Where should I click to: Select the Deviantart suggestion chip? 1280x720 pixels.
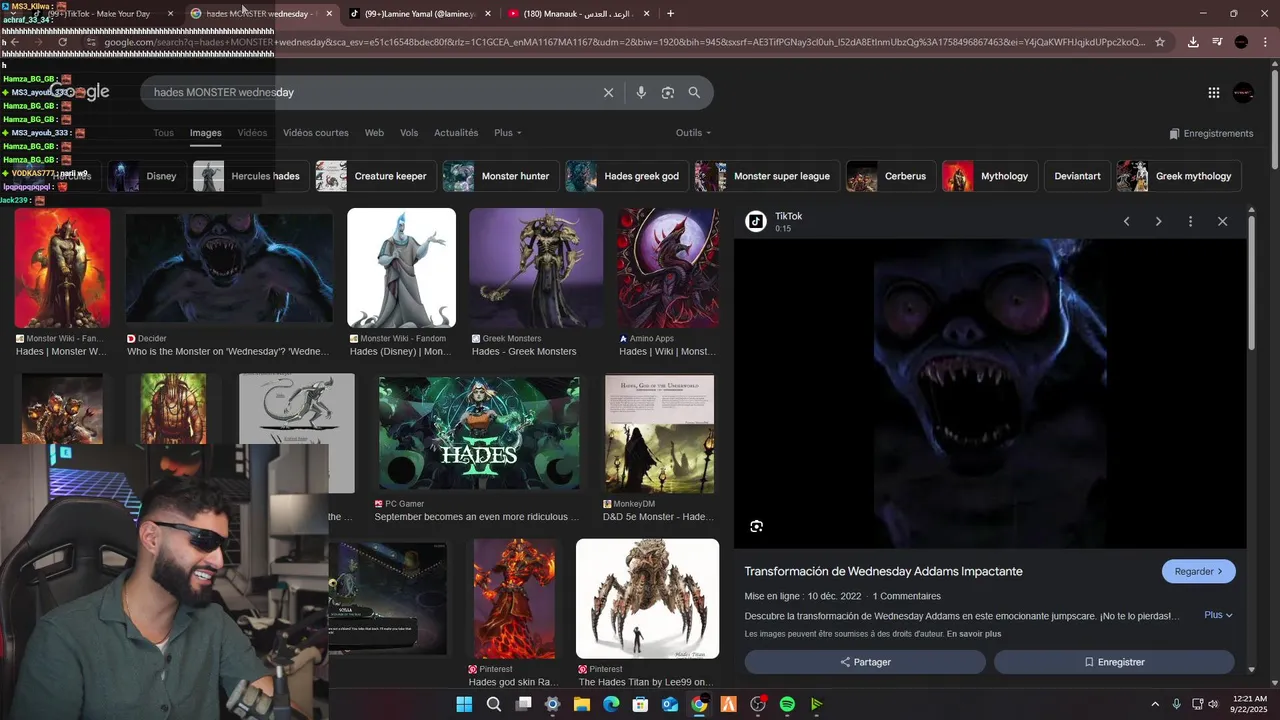pos(1077,176)
